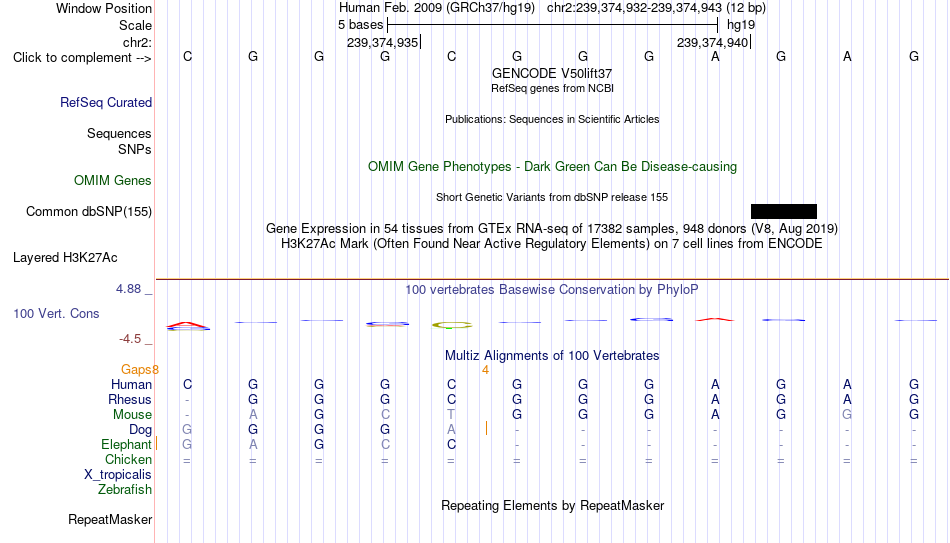Click the first base C in sequence row
Screen dimensions: 950x543
click(x=187, y=56)
